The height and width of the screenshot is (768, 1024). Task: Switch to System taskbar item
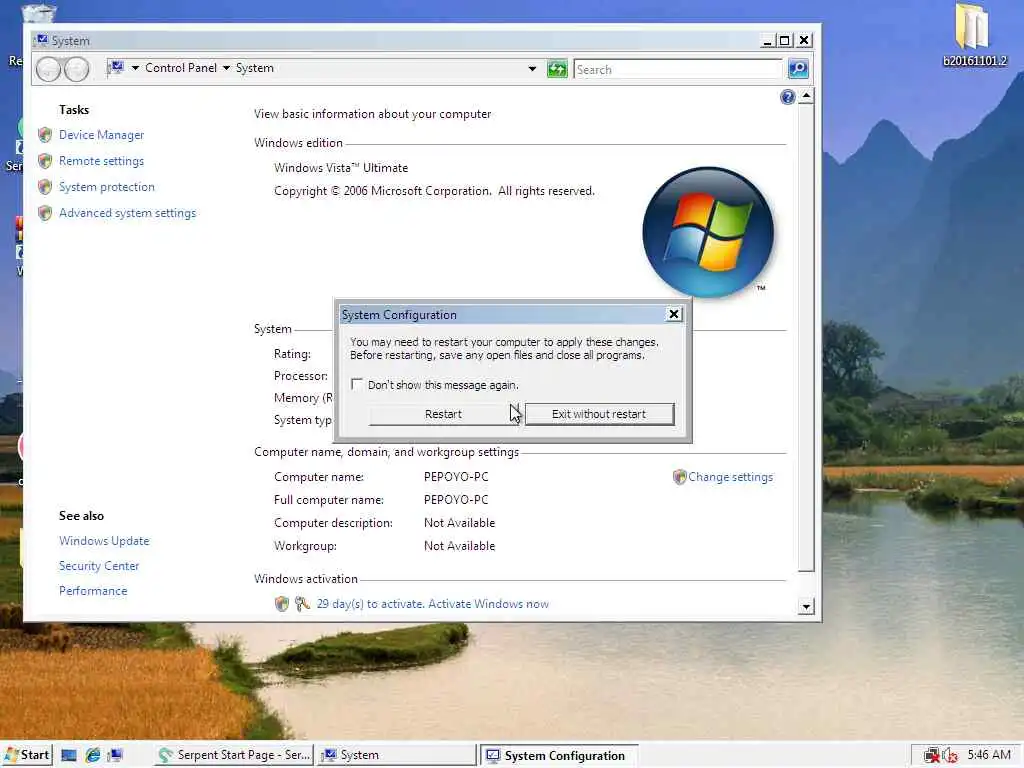coord(397,755)
